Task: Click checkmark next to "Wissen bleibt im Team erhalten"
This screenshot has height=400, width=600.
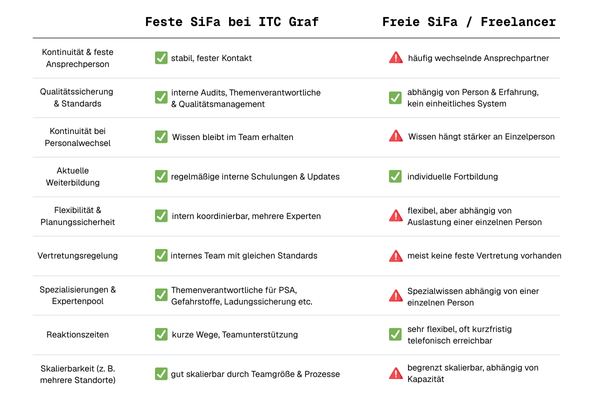Action: (x=161, y=136)
